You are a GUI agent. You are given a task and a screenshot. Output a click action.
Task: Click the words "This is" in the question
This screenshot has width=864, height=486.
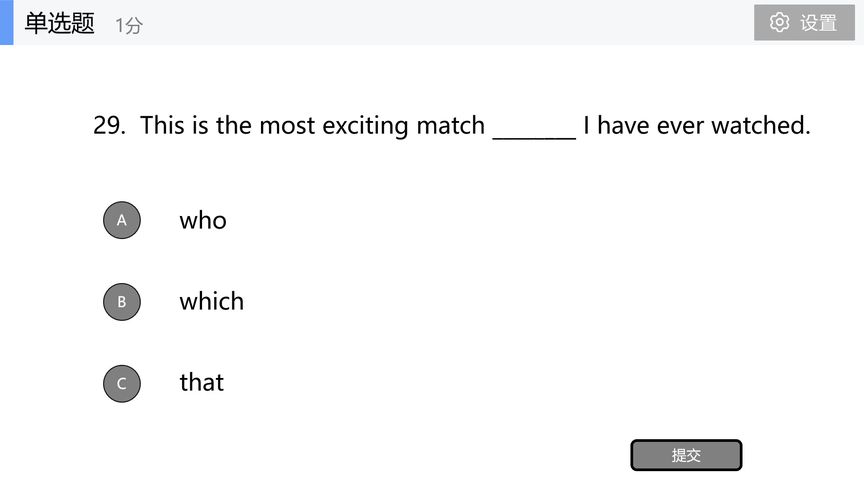coord(174,126)
